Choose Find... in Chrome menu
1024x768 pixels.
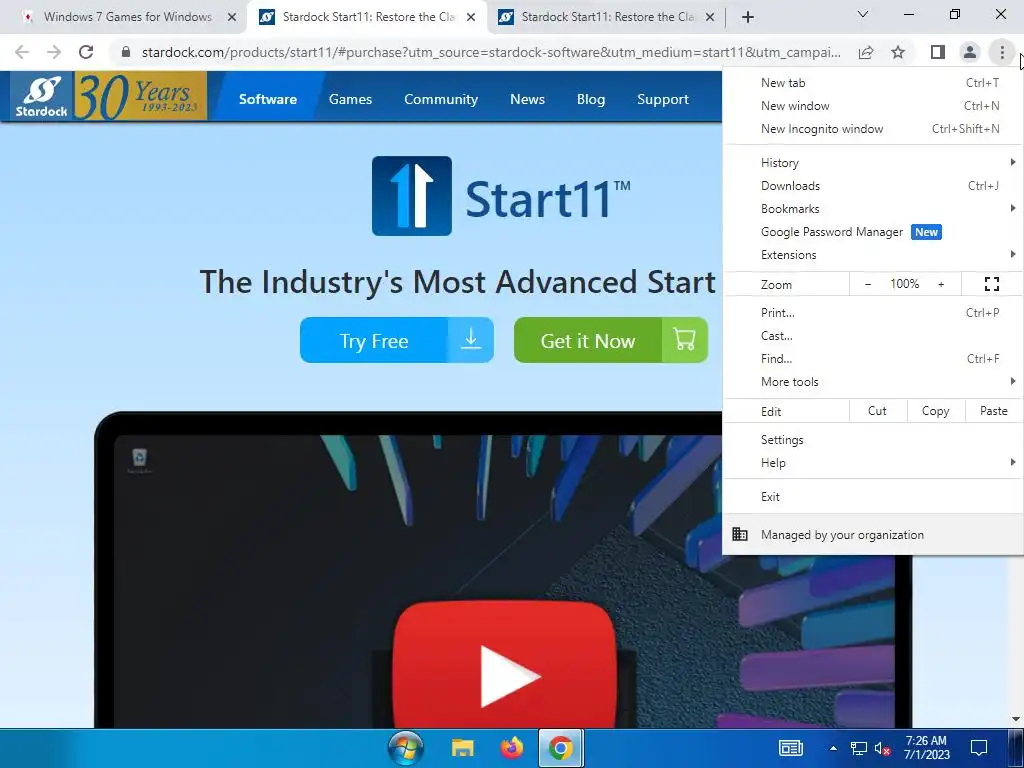tap(873, 359)
